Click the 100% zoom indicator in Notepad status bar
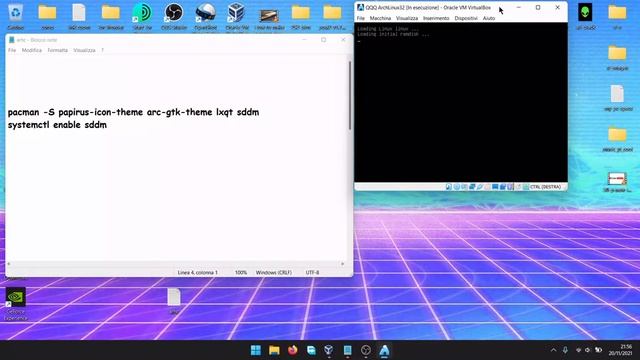 click(241, 272)
